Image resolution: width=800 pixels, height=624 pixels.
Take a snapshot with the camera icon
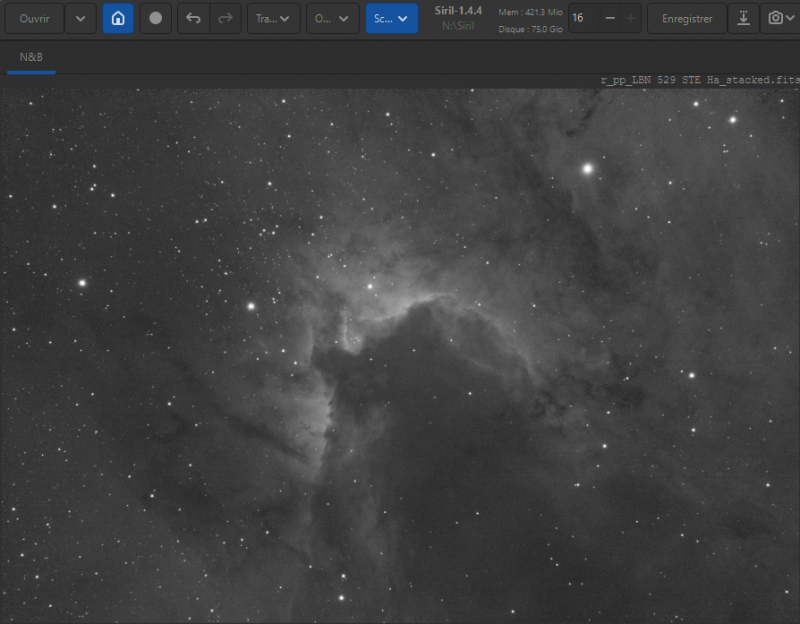coord(775,18)
